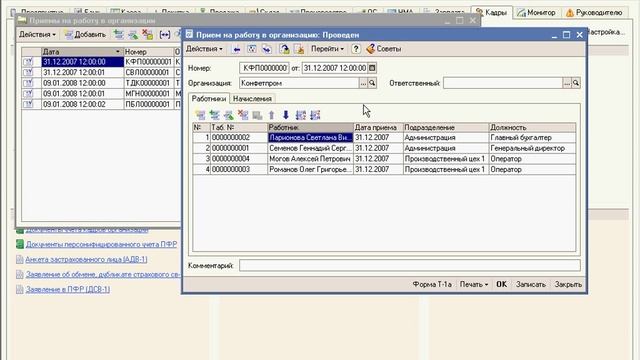Click the gray finish-editing icon in table toolbar
The width and height of the screenshot is (640, 360).
[x=257, y=115]
